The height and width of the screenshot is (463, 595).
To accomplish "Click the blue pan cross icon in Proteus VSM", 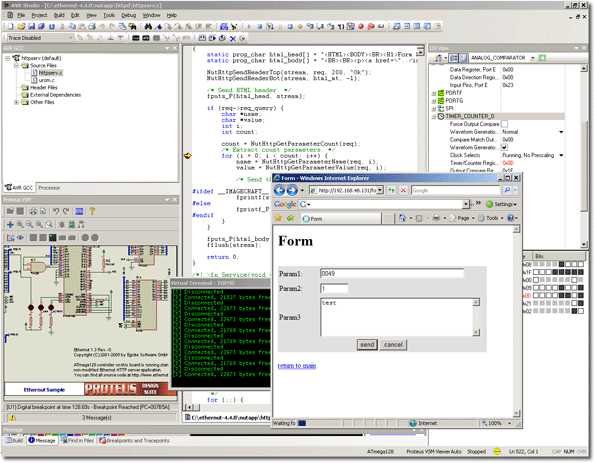I will [x=10, y=224].
